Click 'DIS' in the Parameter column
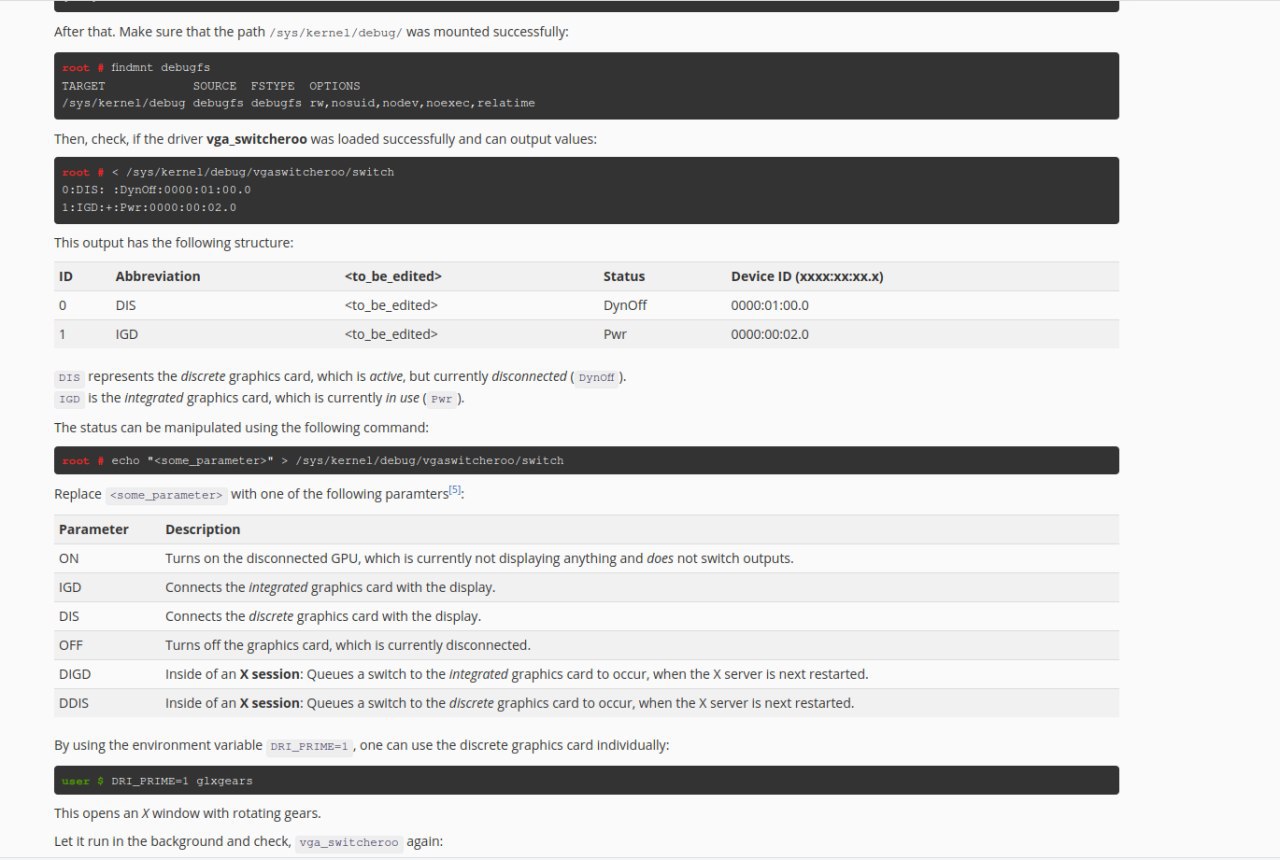This screenshot has width=1280, height=860. tap(69, 616)
